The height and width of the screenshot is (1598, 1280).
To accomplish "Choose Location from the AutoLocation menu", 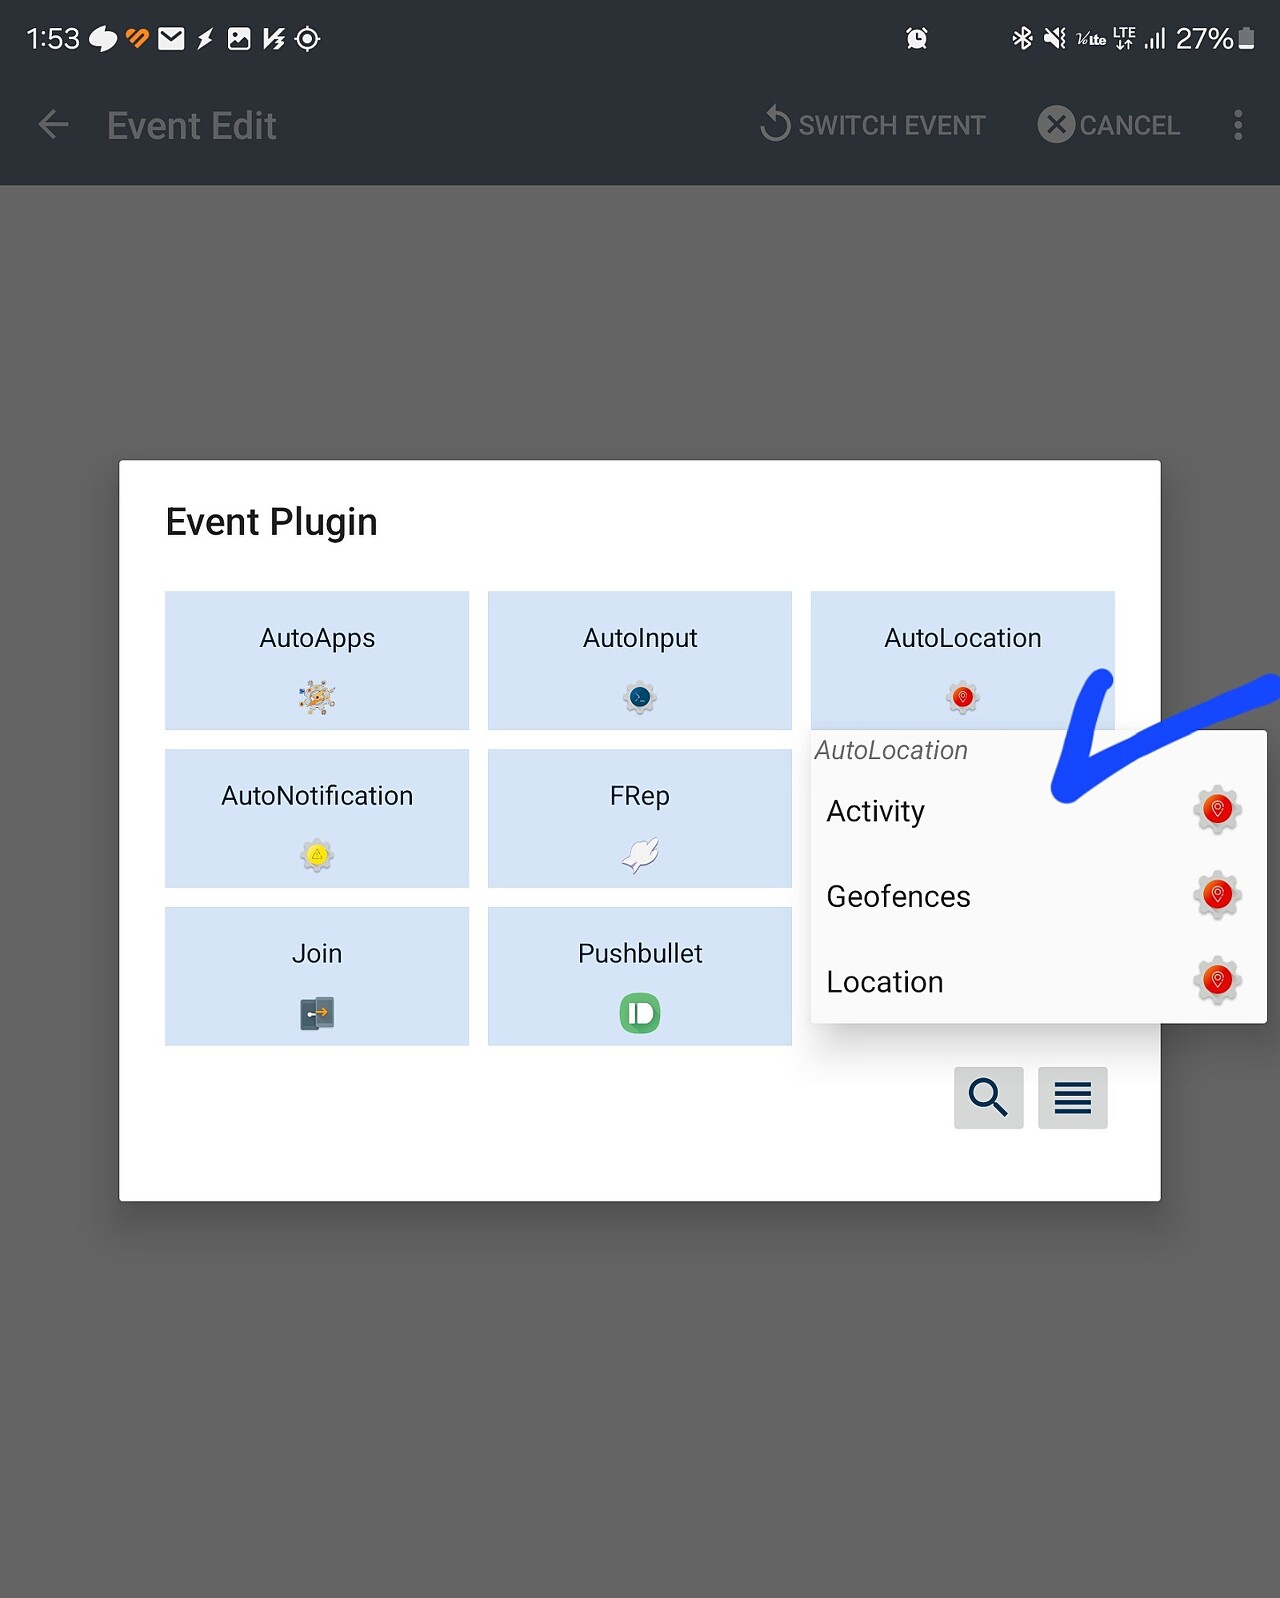I will (1038, 982).
